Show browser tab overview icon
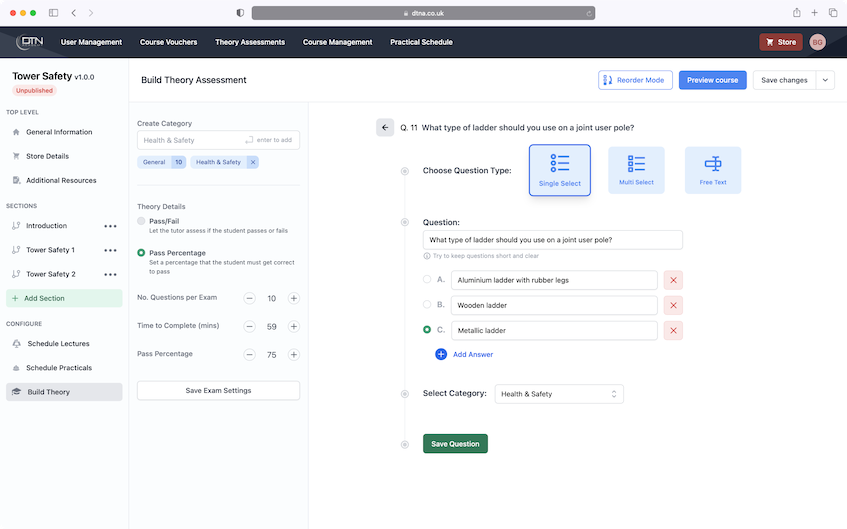 832,13
